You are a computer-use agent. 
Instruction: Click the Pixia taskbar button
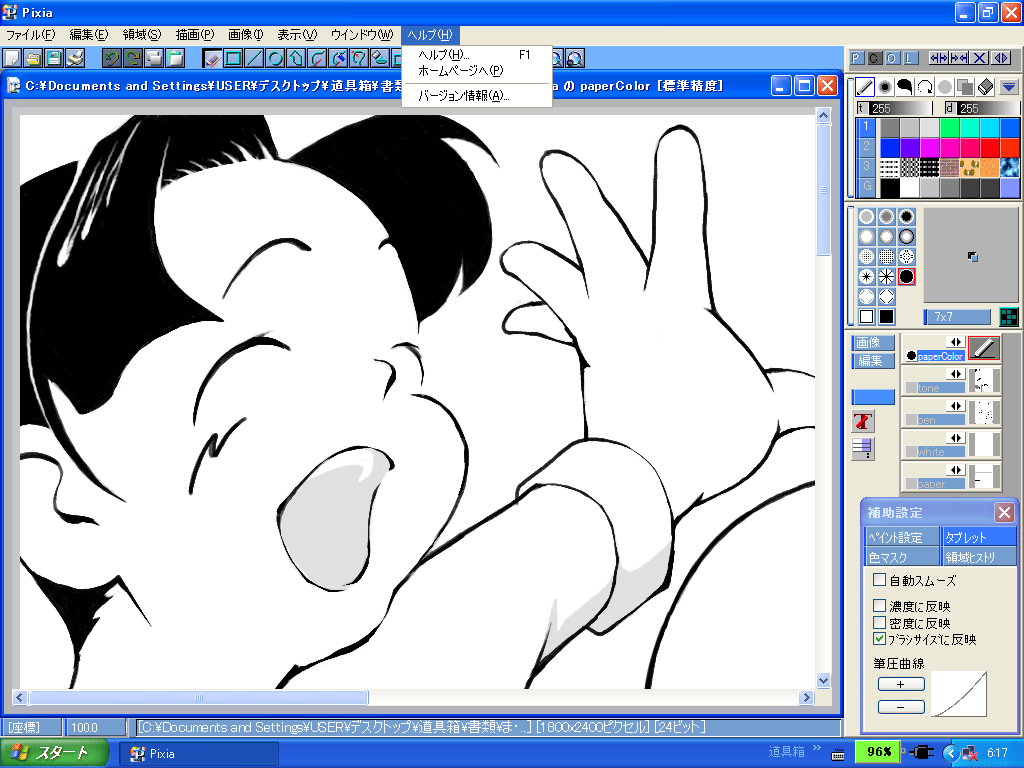(x=199, y=753)
